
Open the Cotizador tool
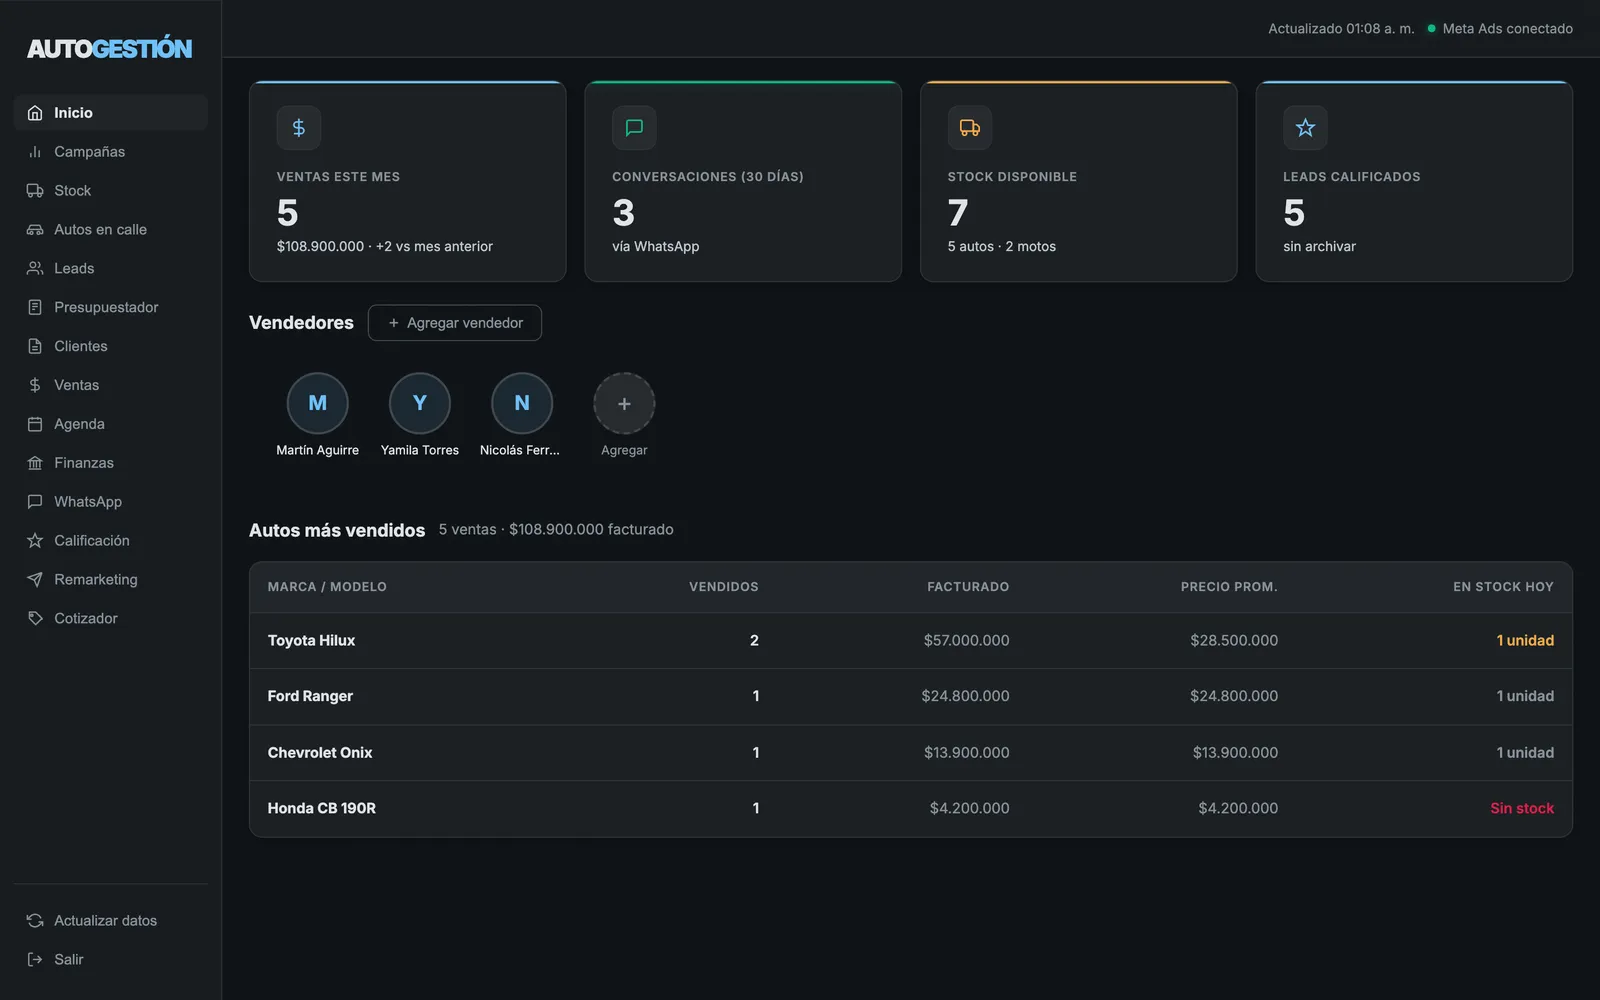pos(111,619)
